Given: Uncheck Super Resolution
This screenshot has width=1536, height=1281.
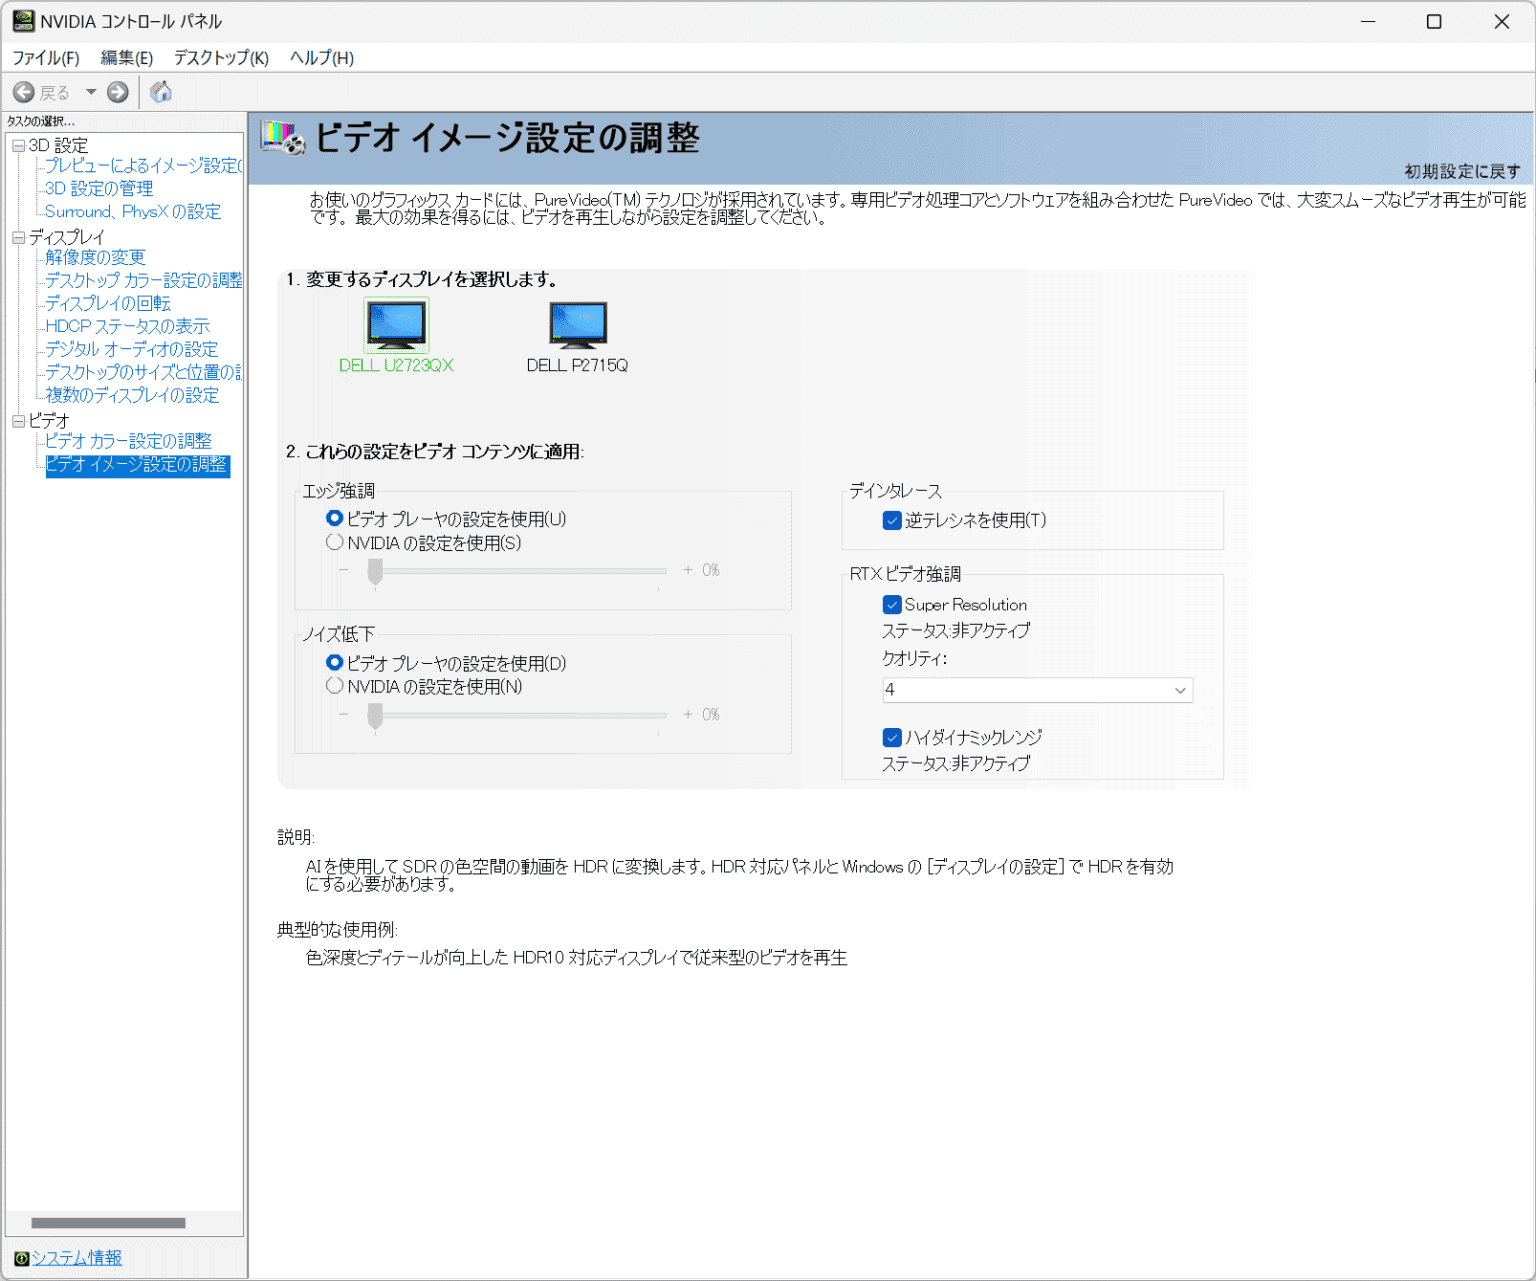Looking at the screenshot, I should click(892, 604).
